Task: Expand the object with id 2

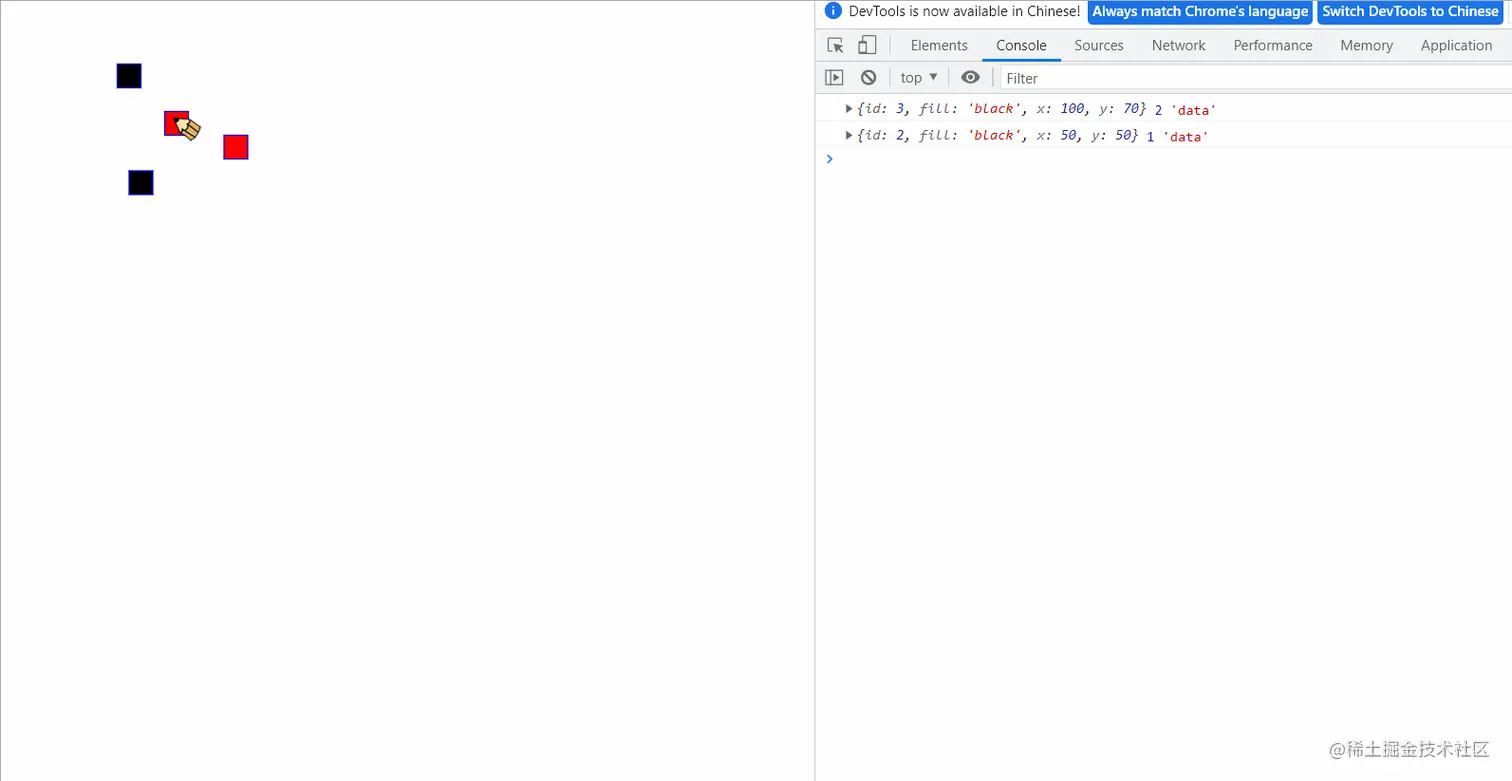Action: (848, 135)
